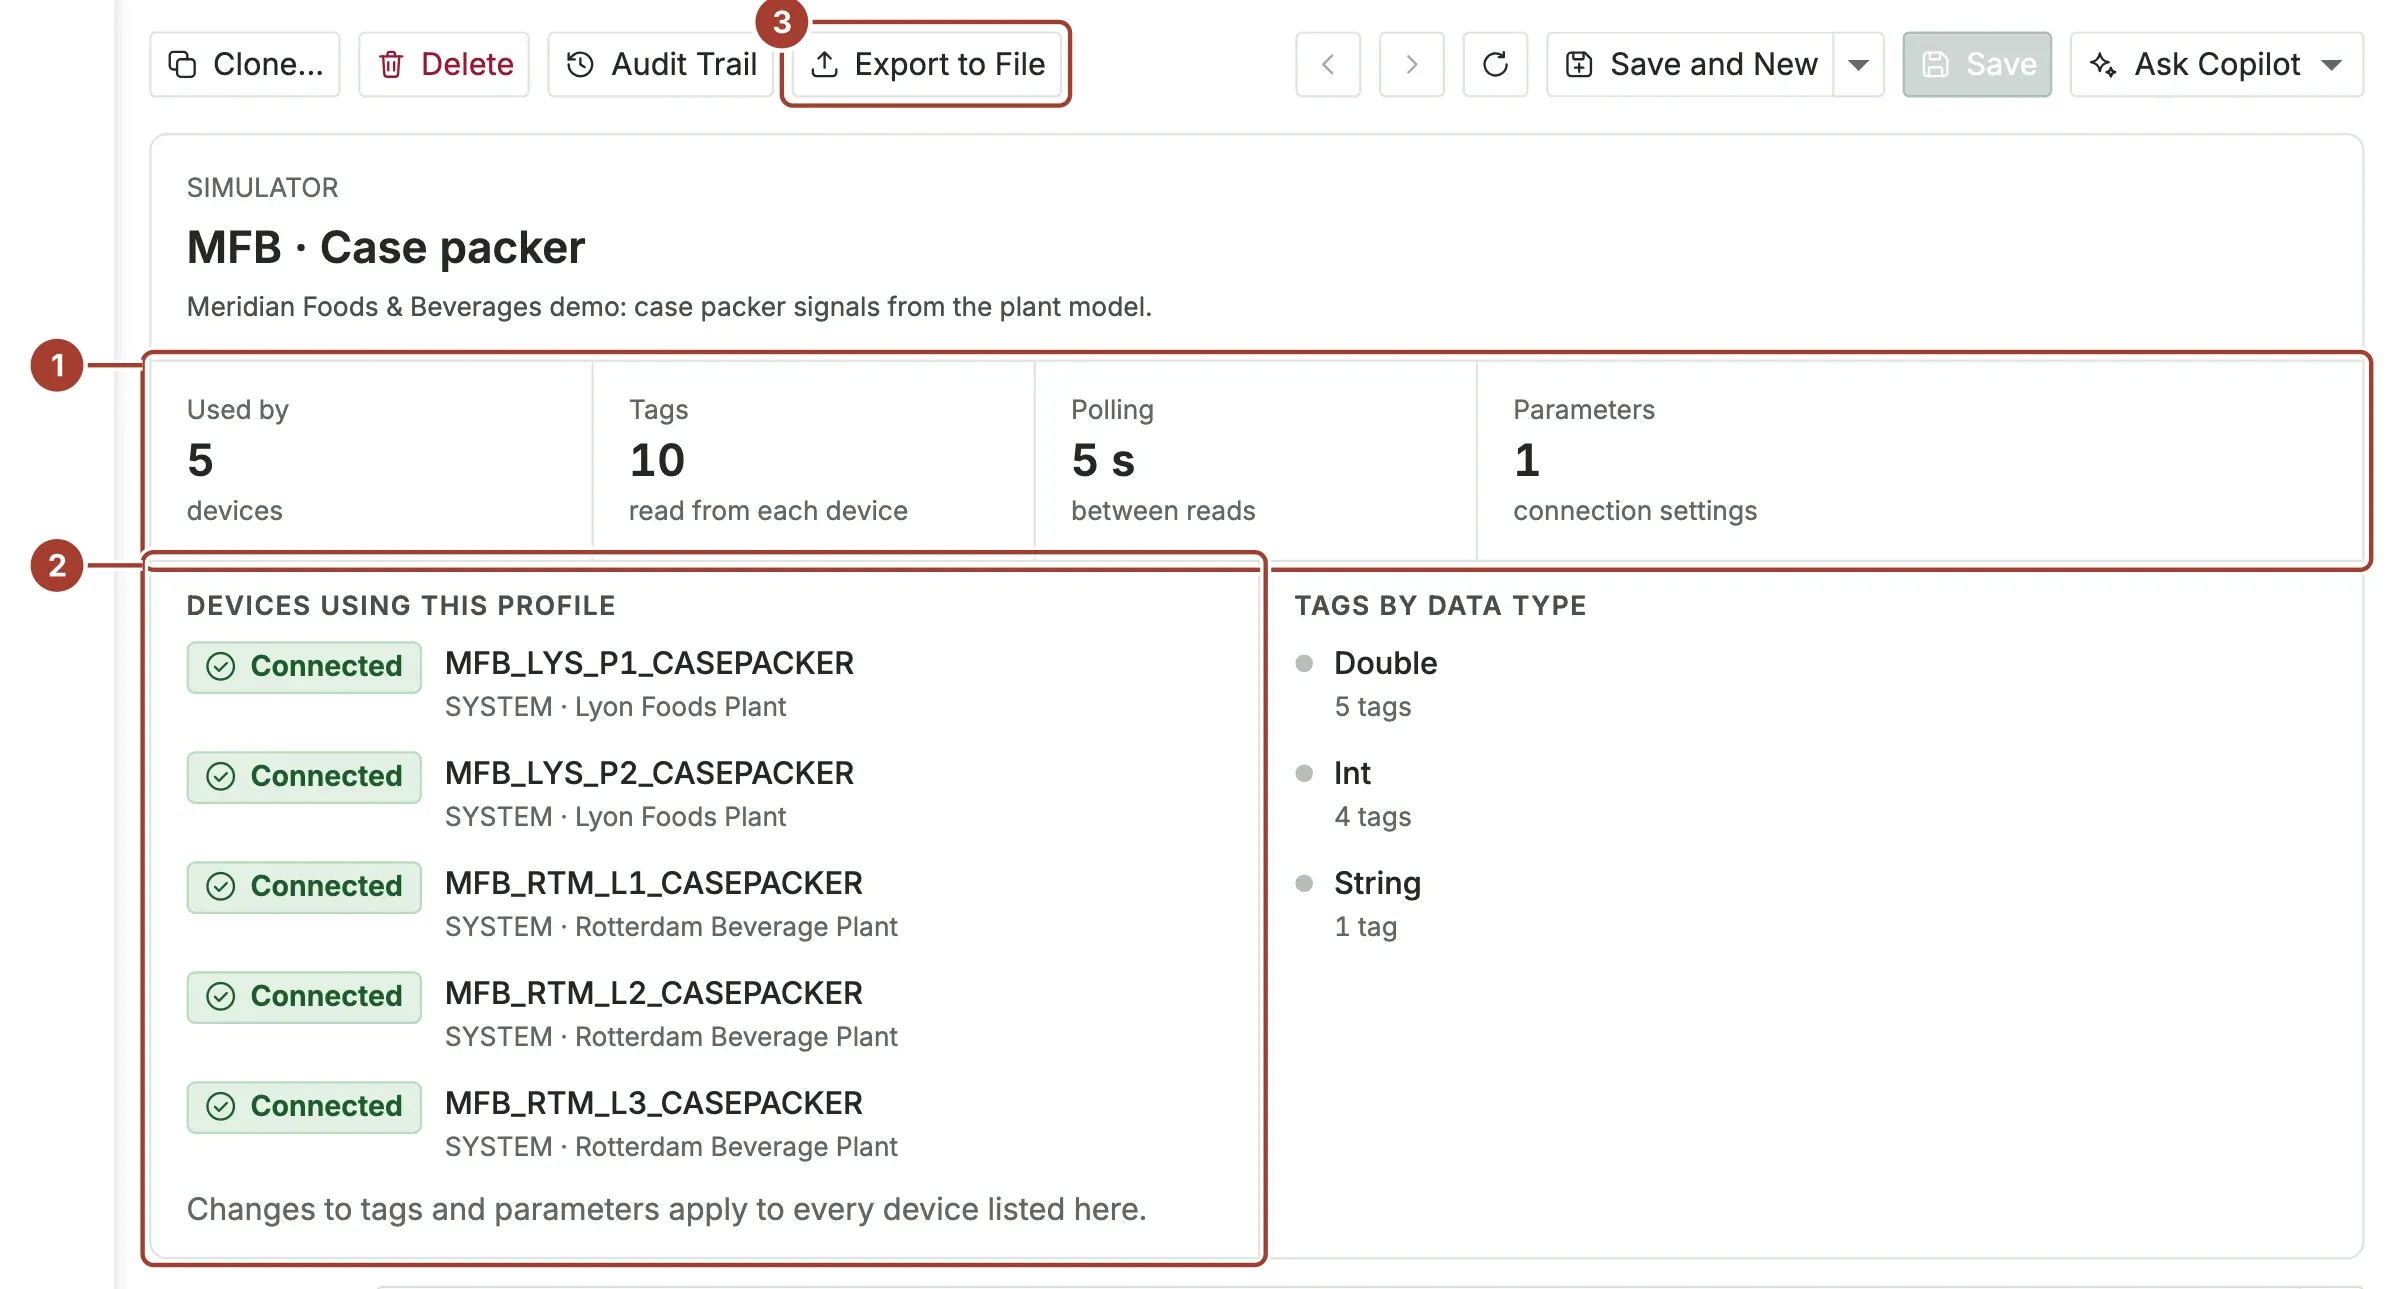The height and width of the screenshot is (1289, 2400).
Task: Click the Polling 5 s stat
Action: tap(1255, 459)
